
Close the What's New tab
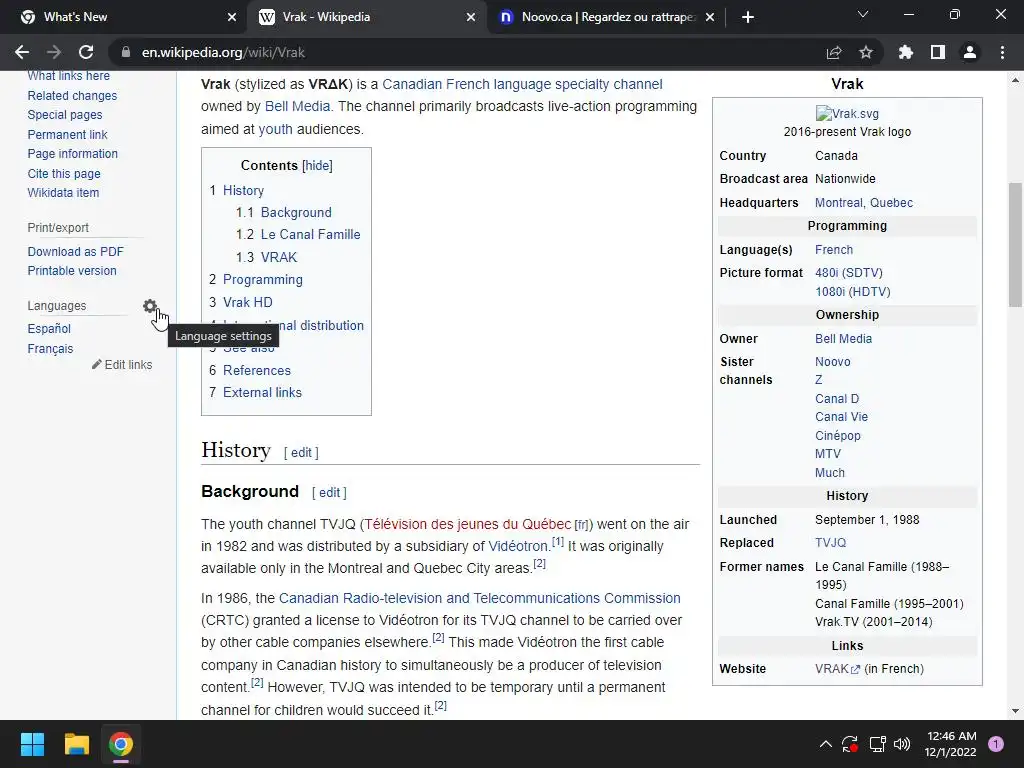click(232, 17)
